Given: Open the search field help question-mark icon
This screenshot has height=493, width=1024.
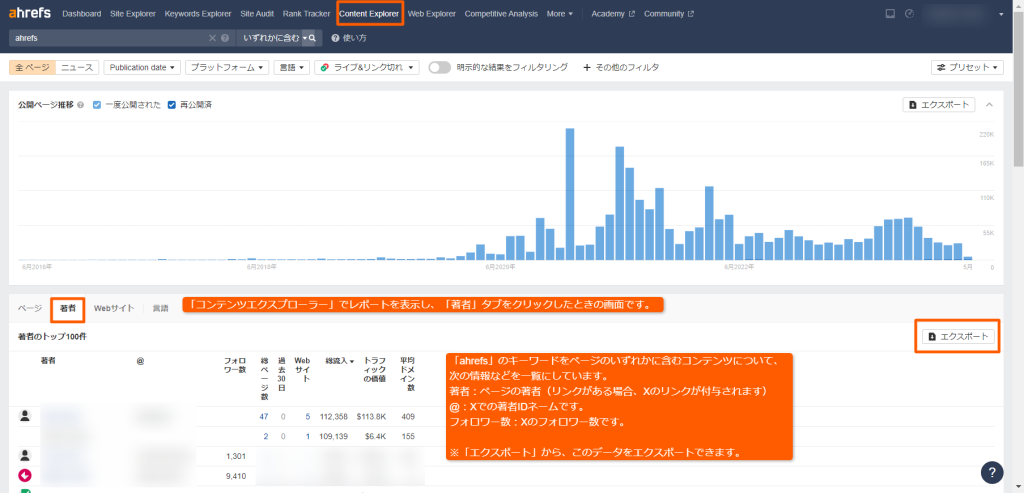Looking at the screenshot, I should pyautogui.click(x=225, y=39).
